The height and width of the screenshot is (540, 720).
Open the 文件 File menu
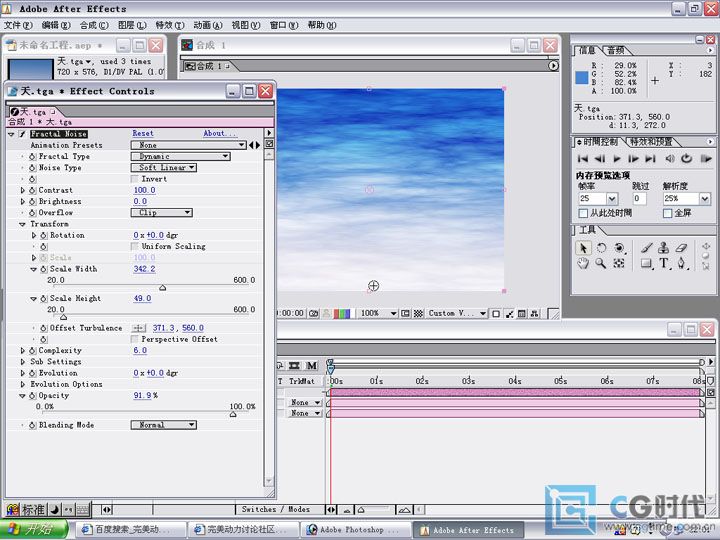pos(18,25)
